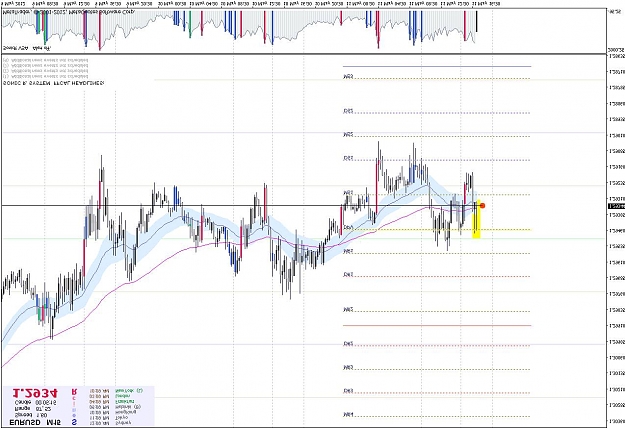This screenshot has width=625, height=429.
Task: Select the yellow highlighted latest candle
Action: tap(476, 219)
